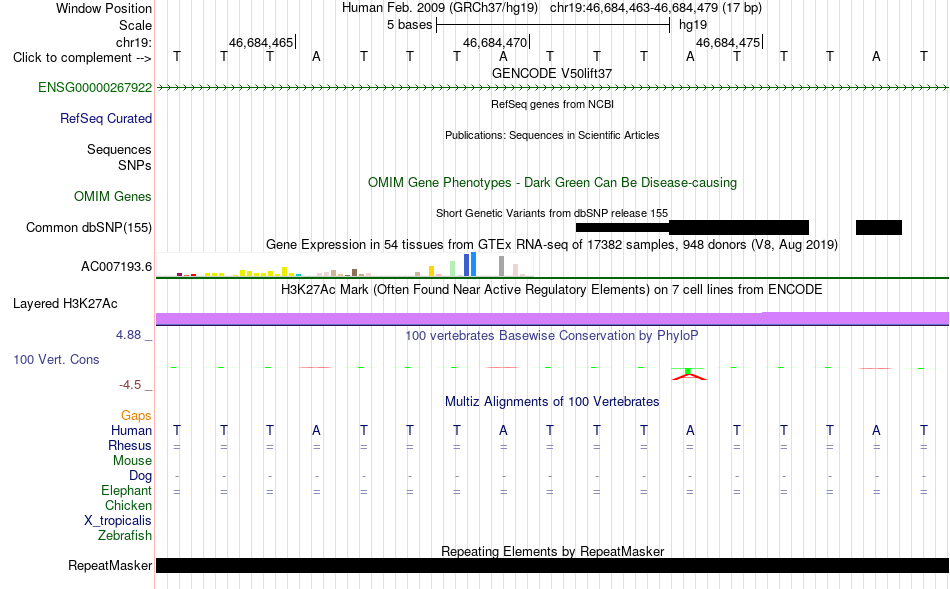
Task: Click the 46,684,475 position marker
Action: tap(728, 43)
